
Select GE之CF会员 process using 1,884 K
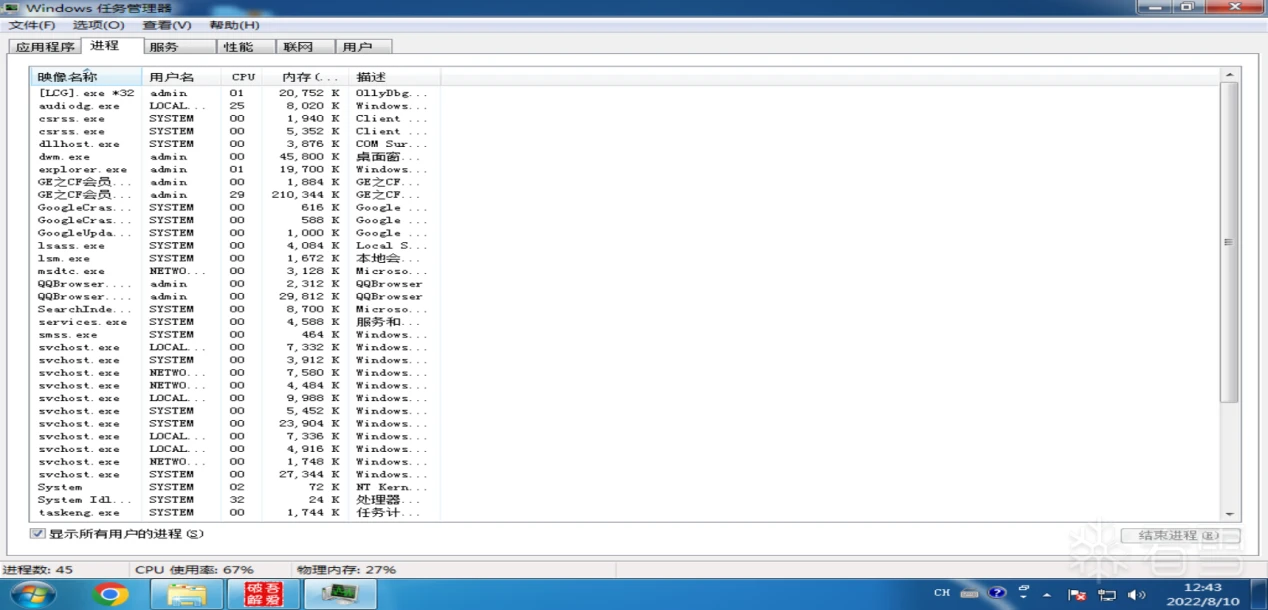click(235, 182)
